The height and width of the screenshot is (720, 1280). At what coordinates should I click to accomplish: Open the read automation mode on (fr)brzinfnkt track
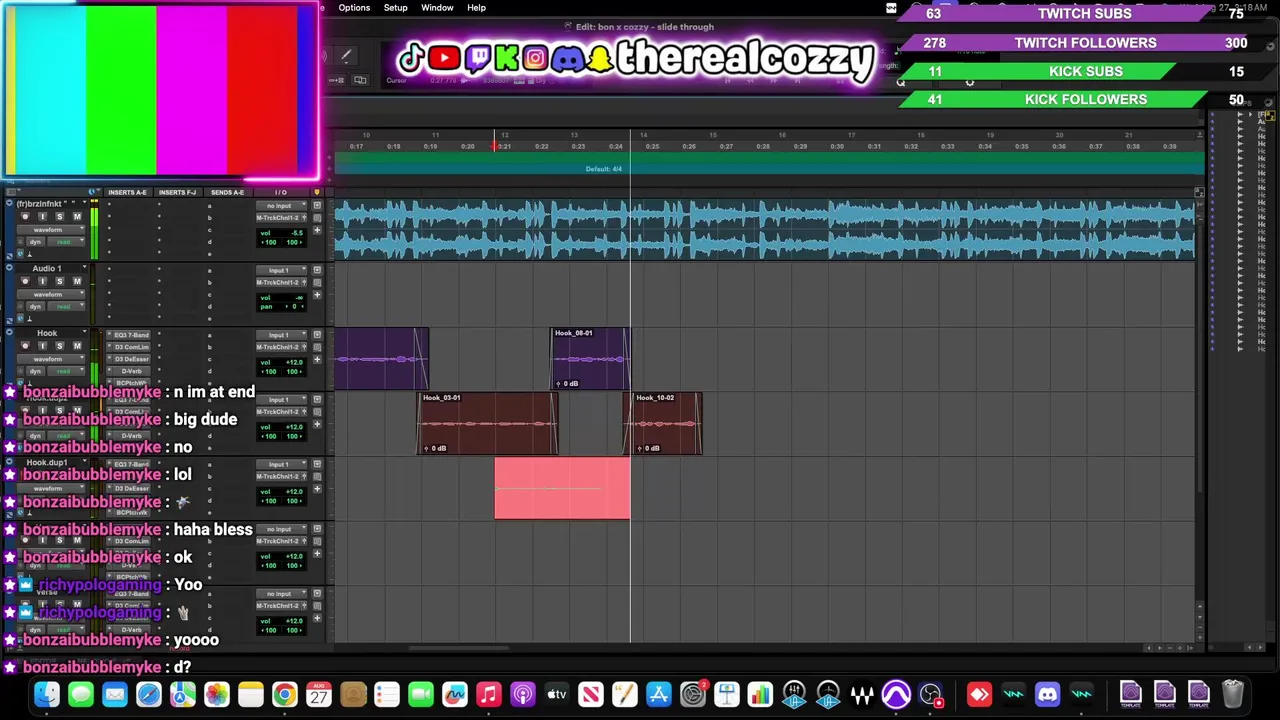[x=66, y=242]
